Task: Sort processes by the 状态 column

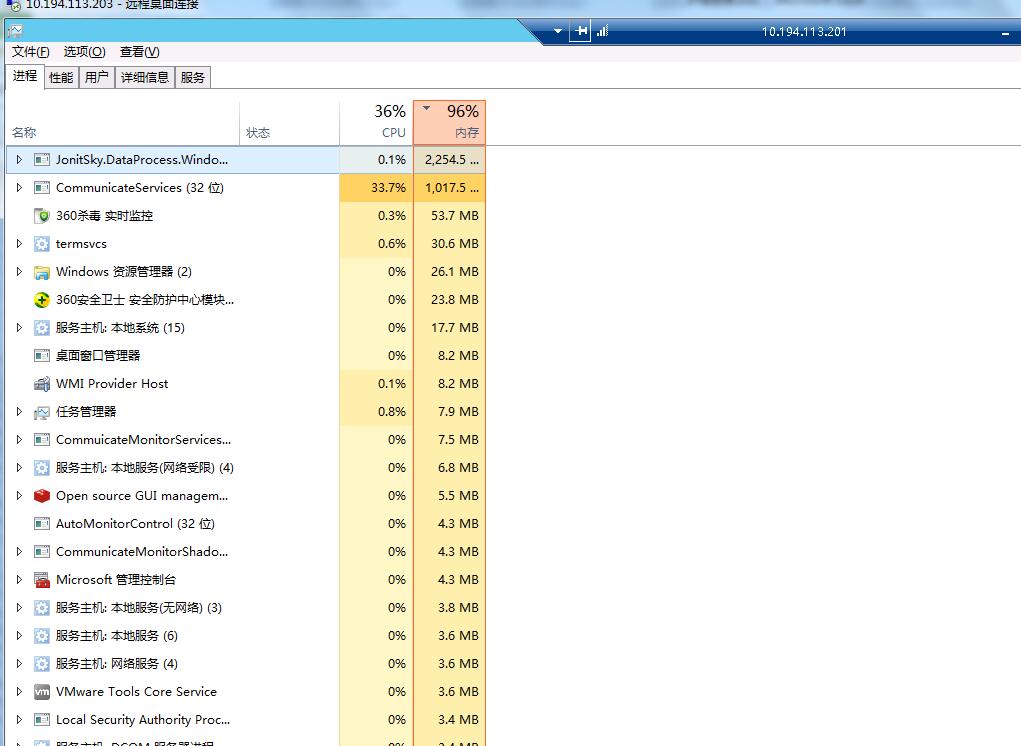Action: pos(289,124)
